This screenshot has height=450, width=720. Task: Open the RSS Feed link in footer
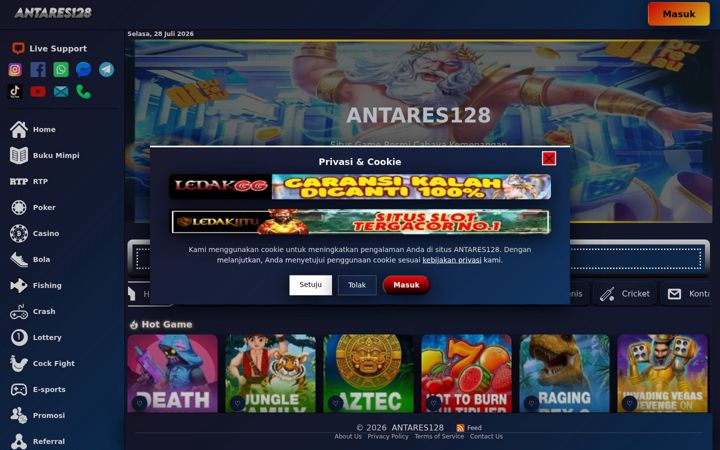click(469, 428)
